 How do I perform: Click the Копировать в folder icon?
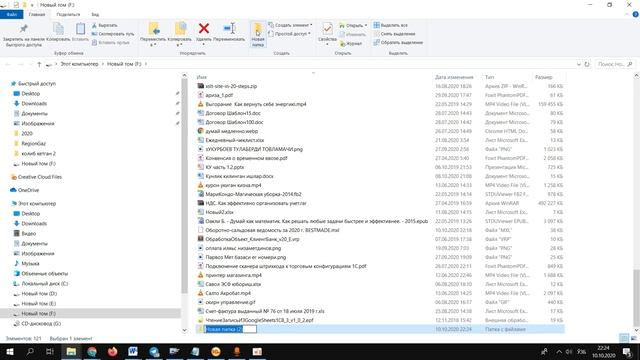point(180,29)
